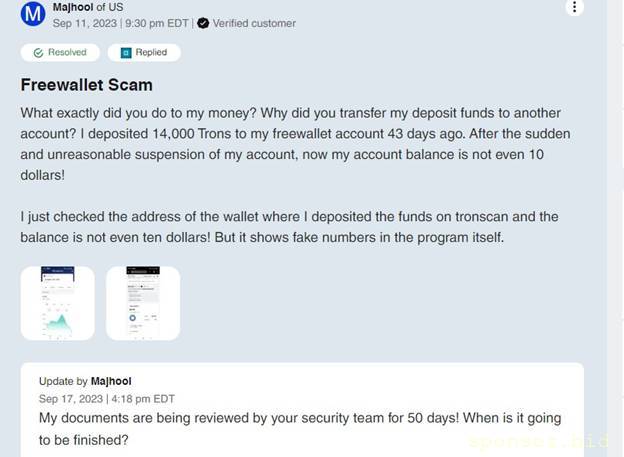This screenshot has height=457, width=624.
Task: Click the green check icon in Resolved badge
Action: 39,52
